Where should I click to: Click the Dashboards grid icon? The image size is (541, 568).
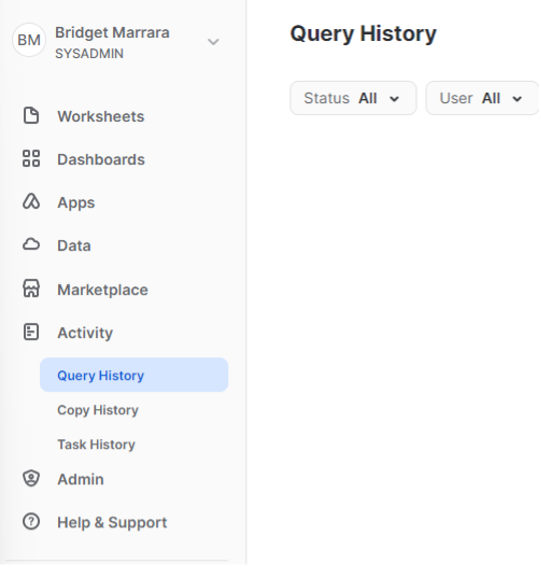pyautogui.click(x=31, y=159)
